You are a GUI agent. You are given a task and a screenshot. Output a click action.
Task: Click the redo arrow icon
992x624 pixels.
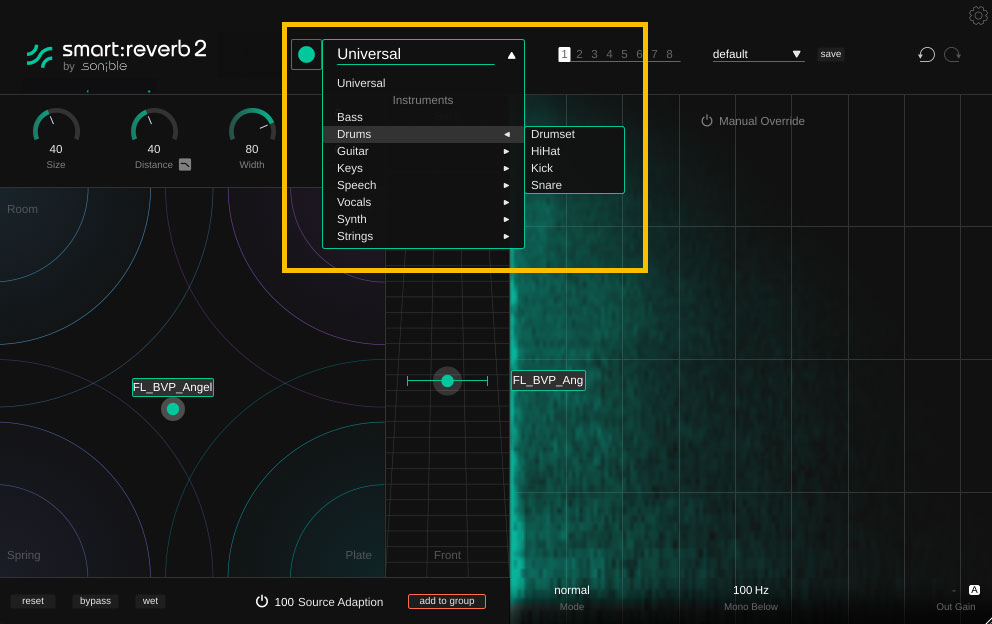tap(953, 54)
